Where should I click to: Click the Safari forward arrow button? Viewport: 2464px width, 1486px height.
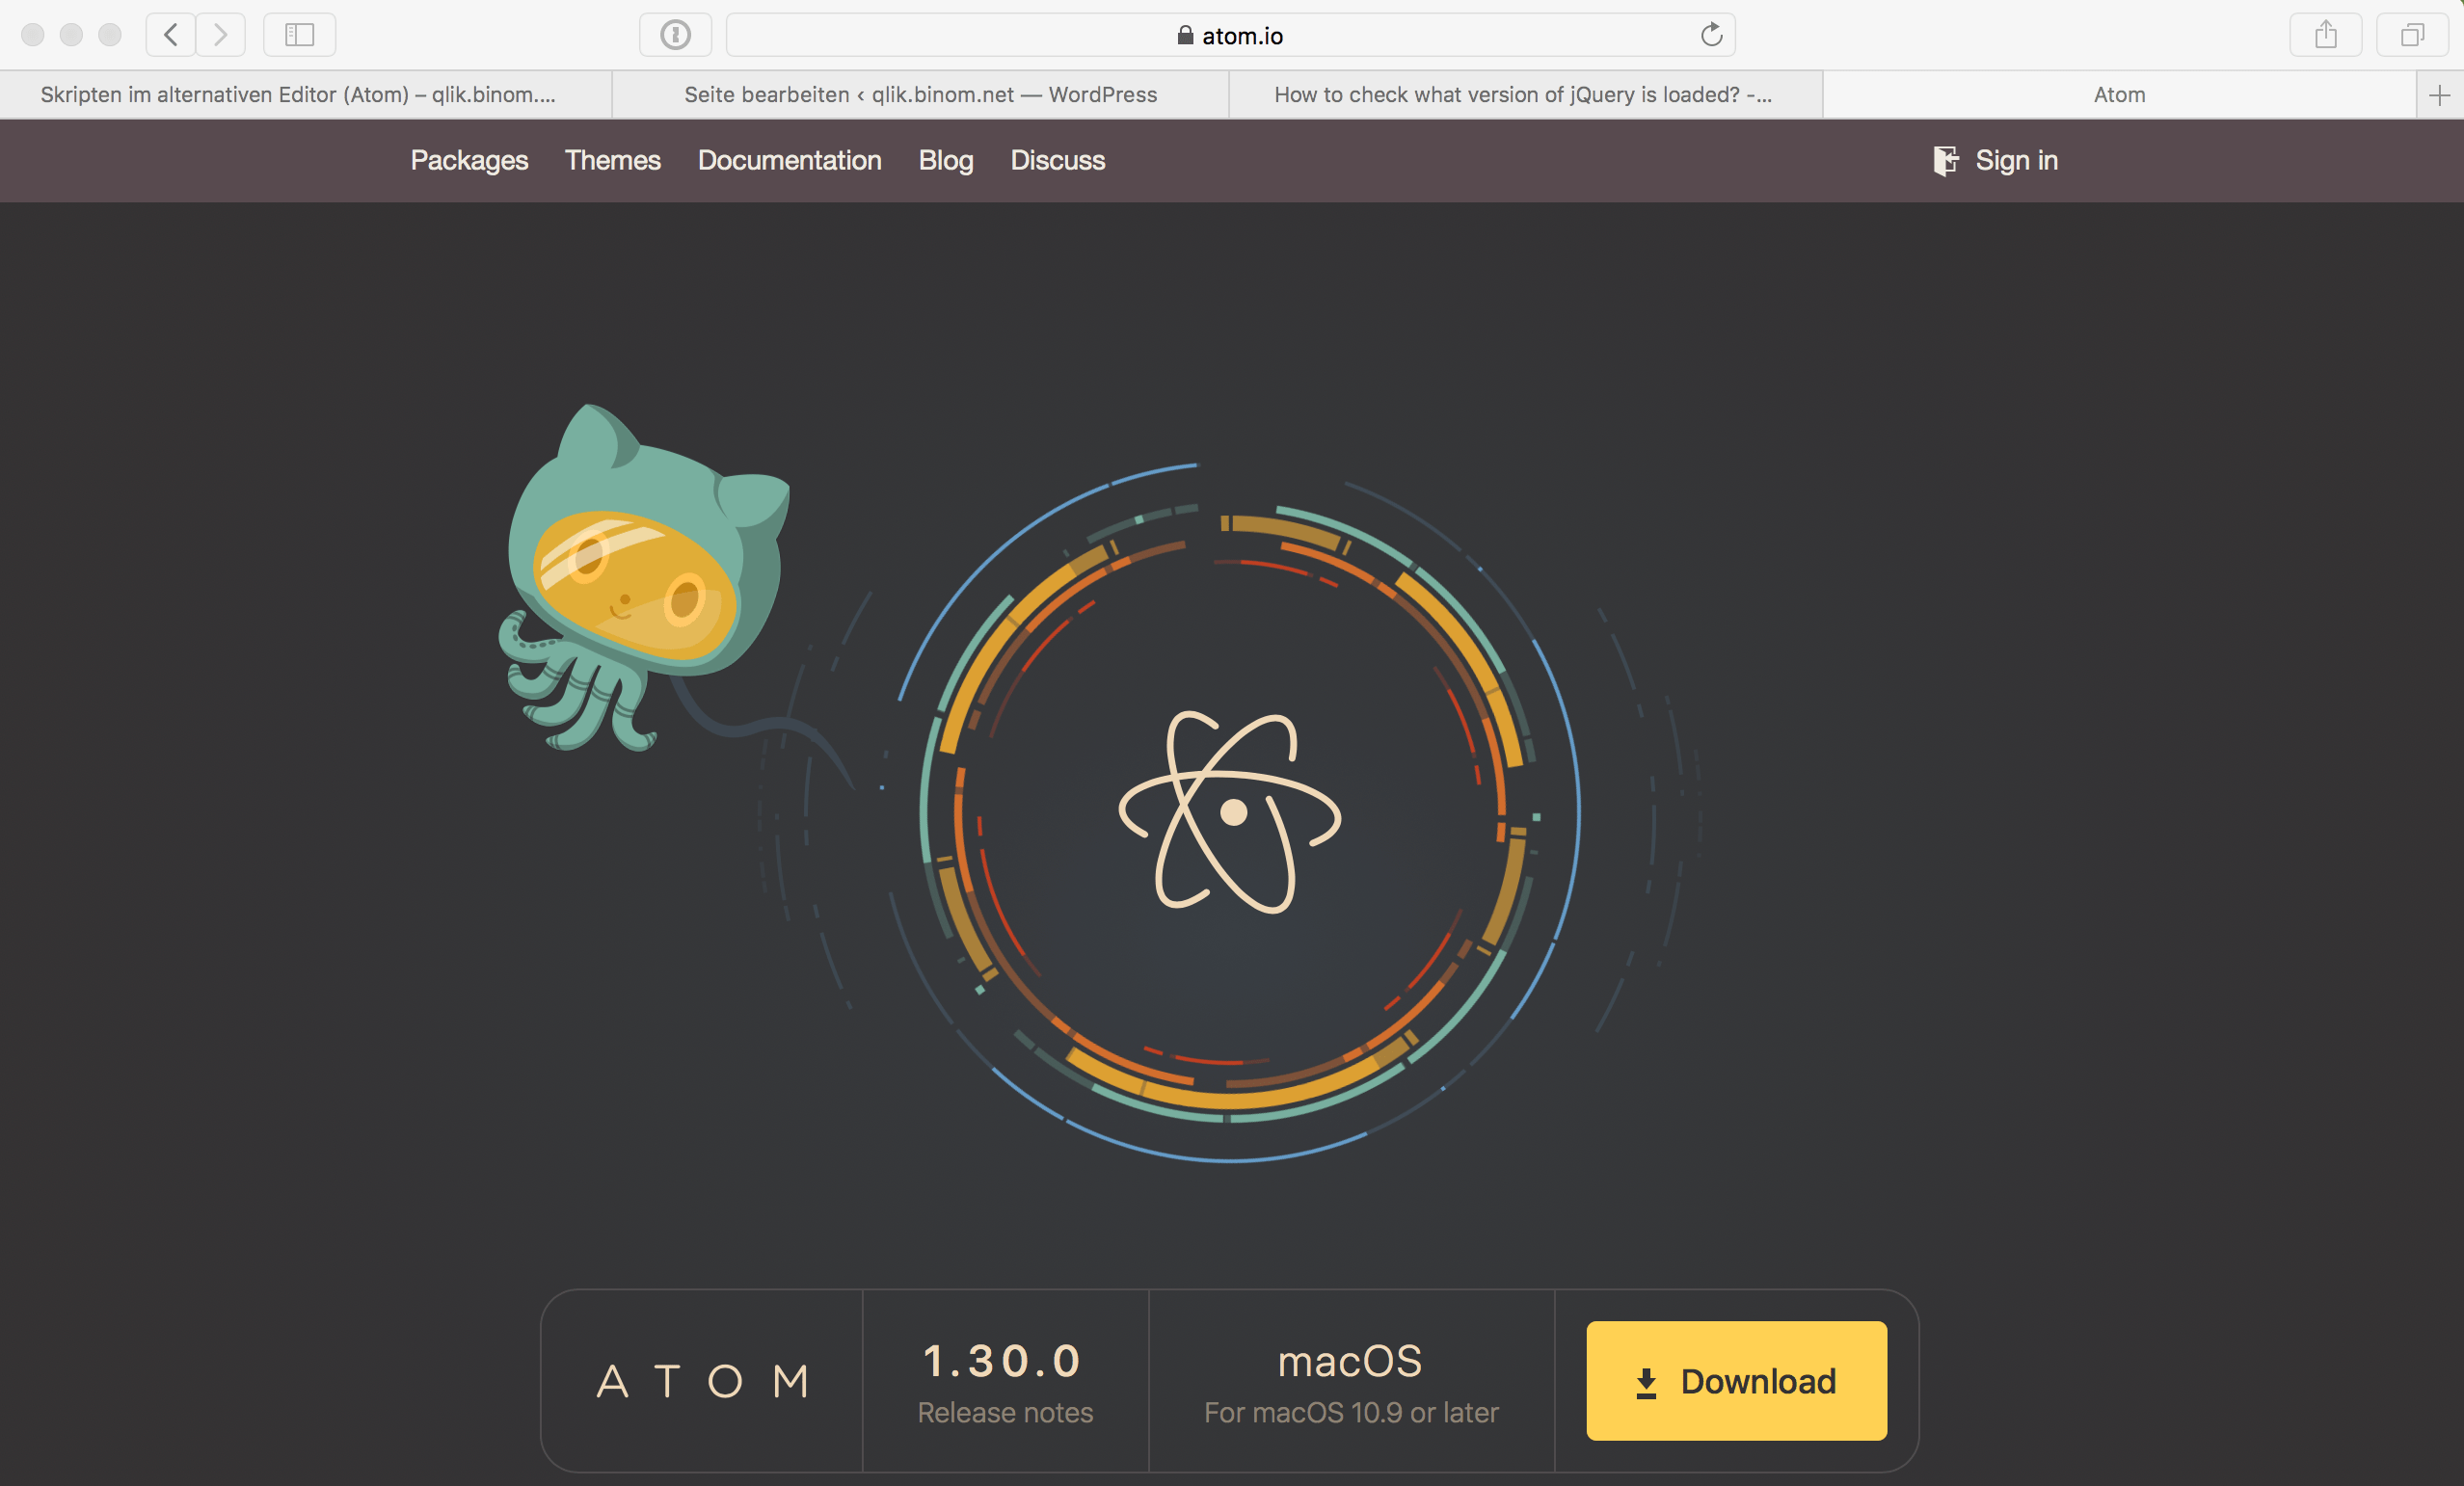[220, 35]
